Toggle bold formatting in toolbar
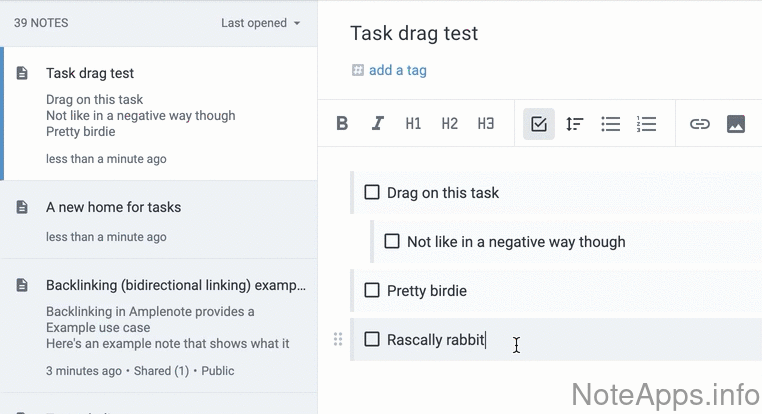 coord(342,124)
